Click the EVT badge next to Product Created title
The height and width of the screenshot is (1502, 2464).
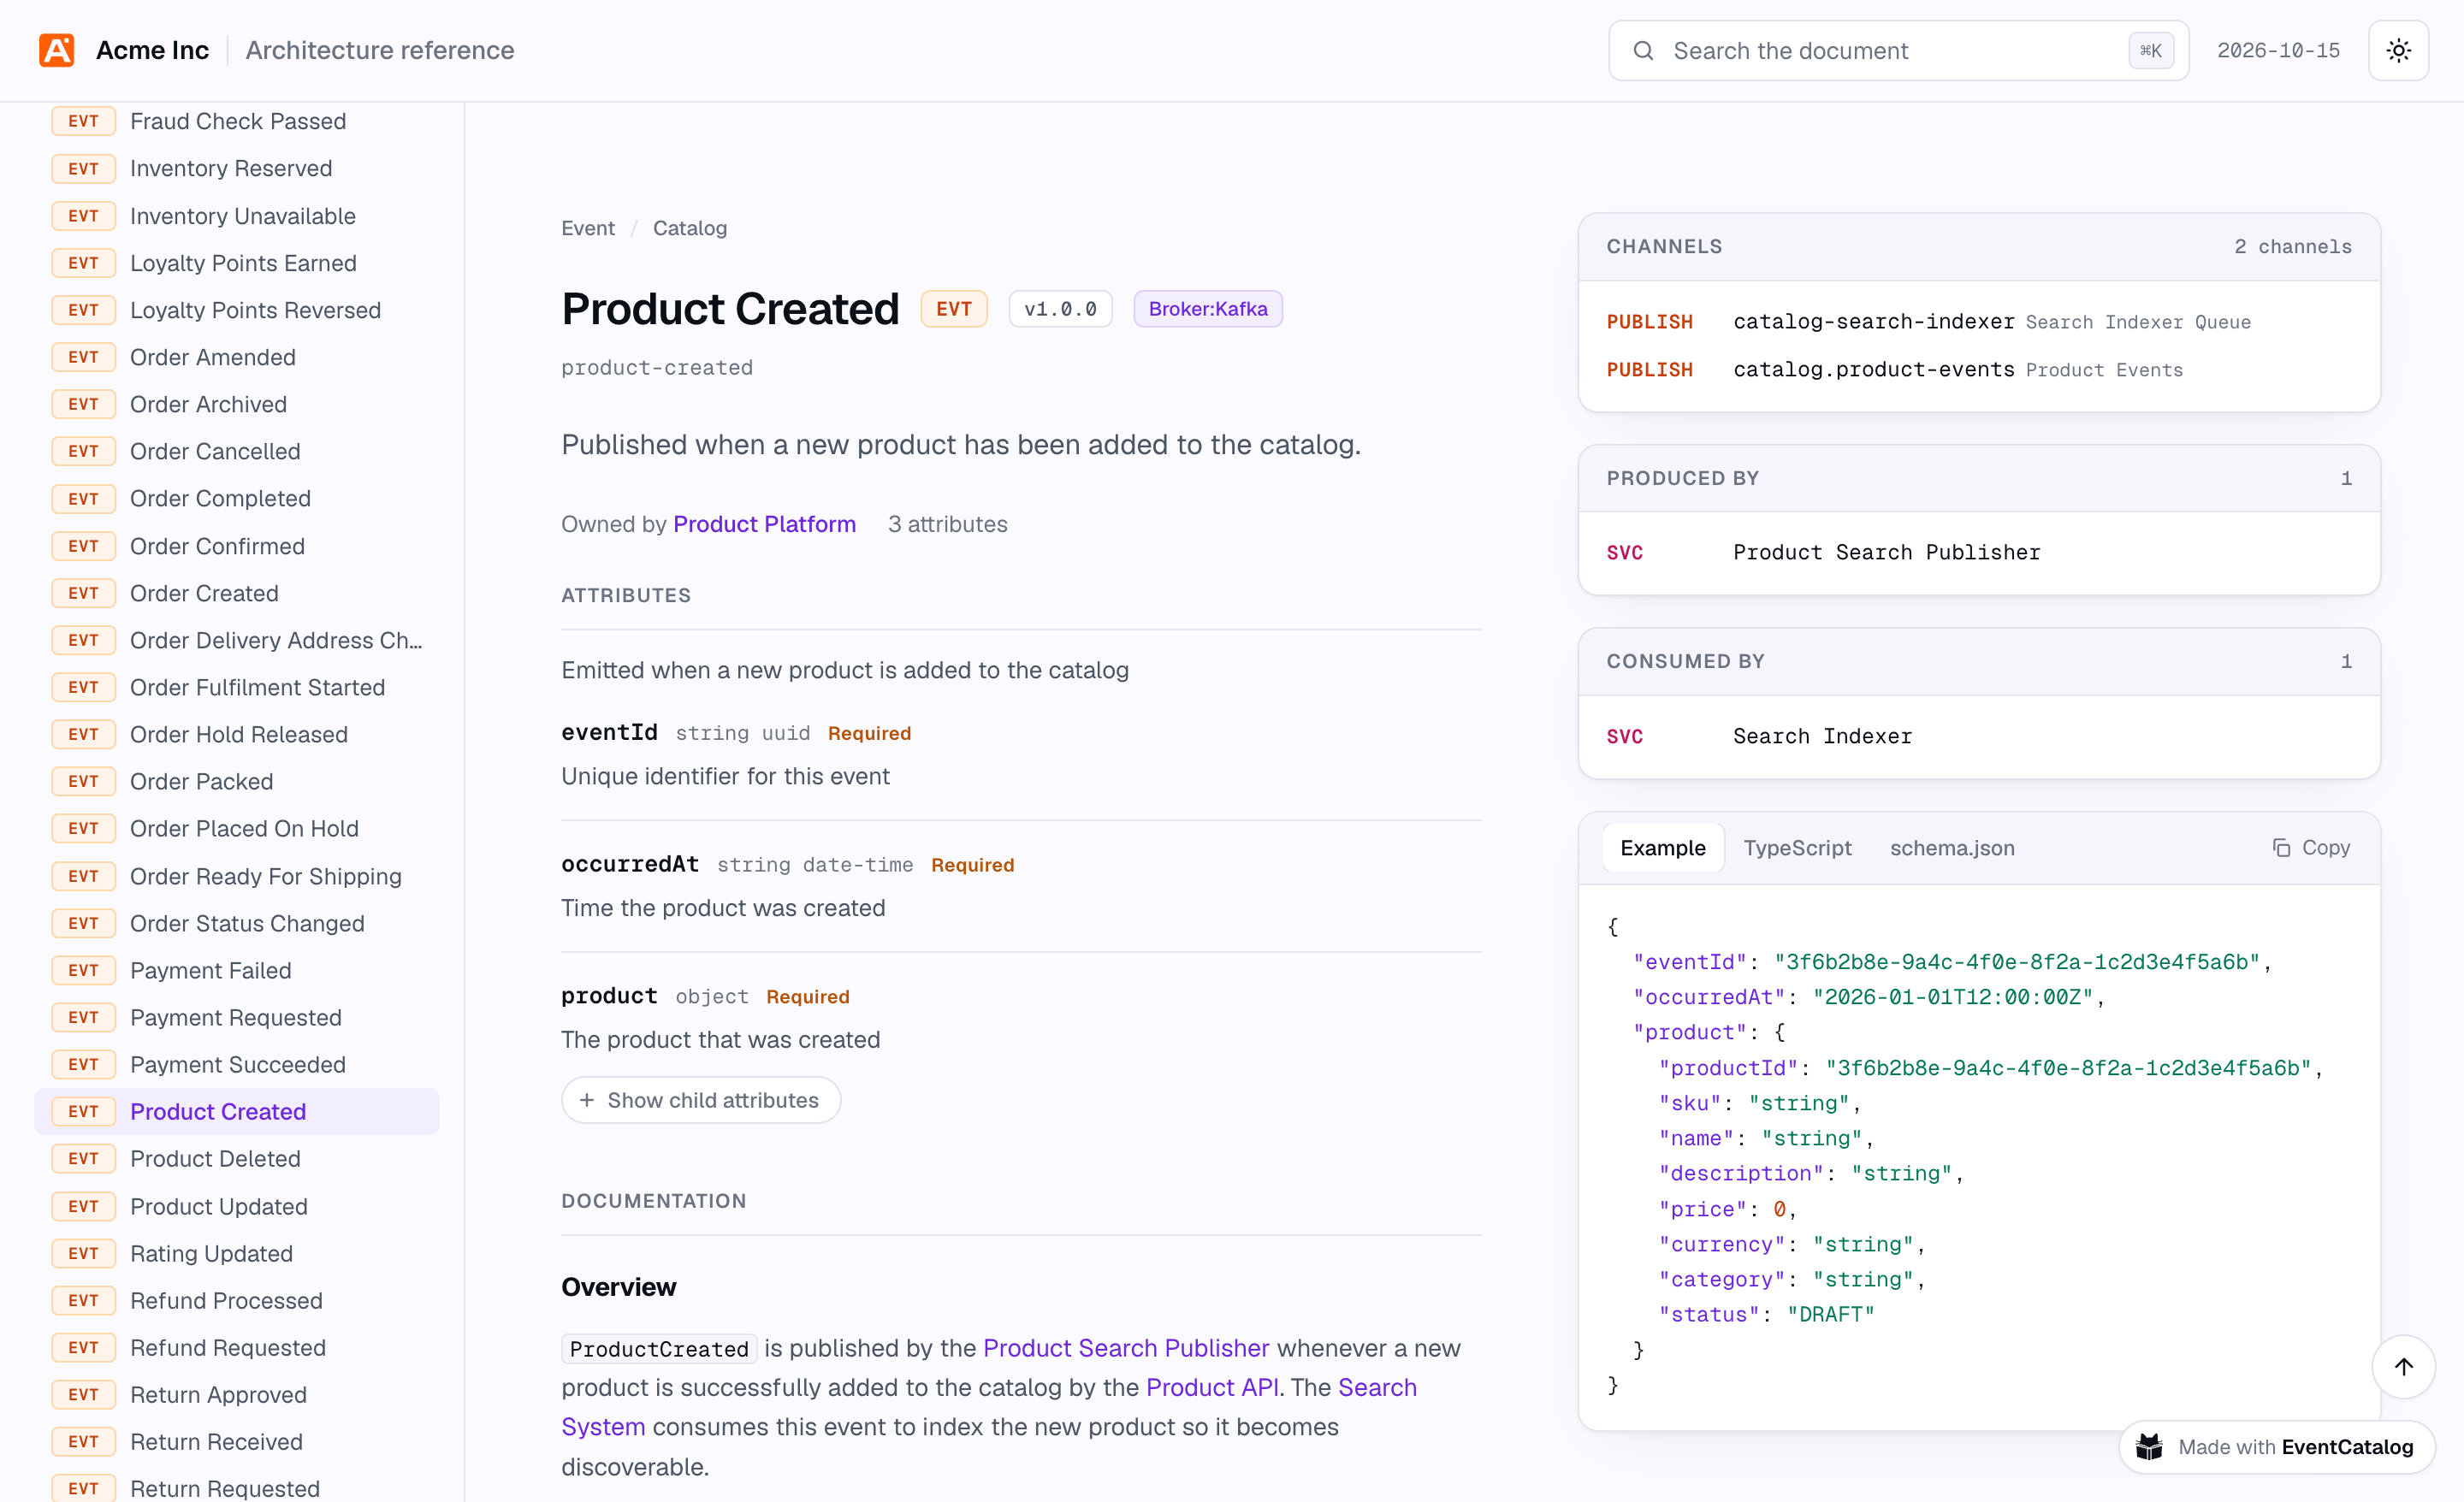click(953, 308)
